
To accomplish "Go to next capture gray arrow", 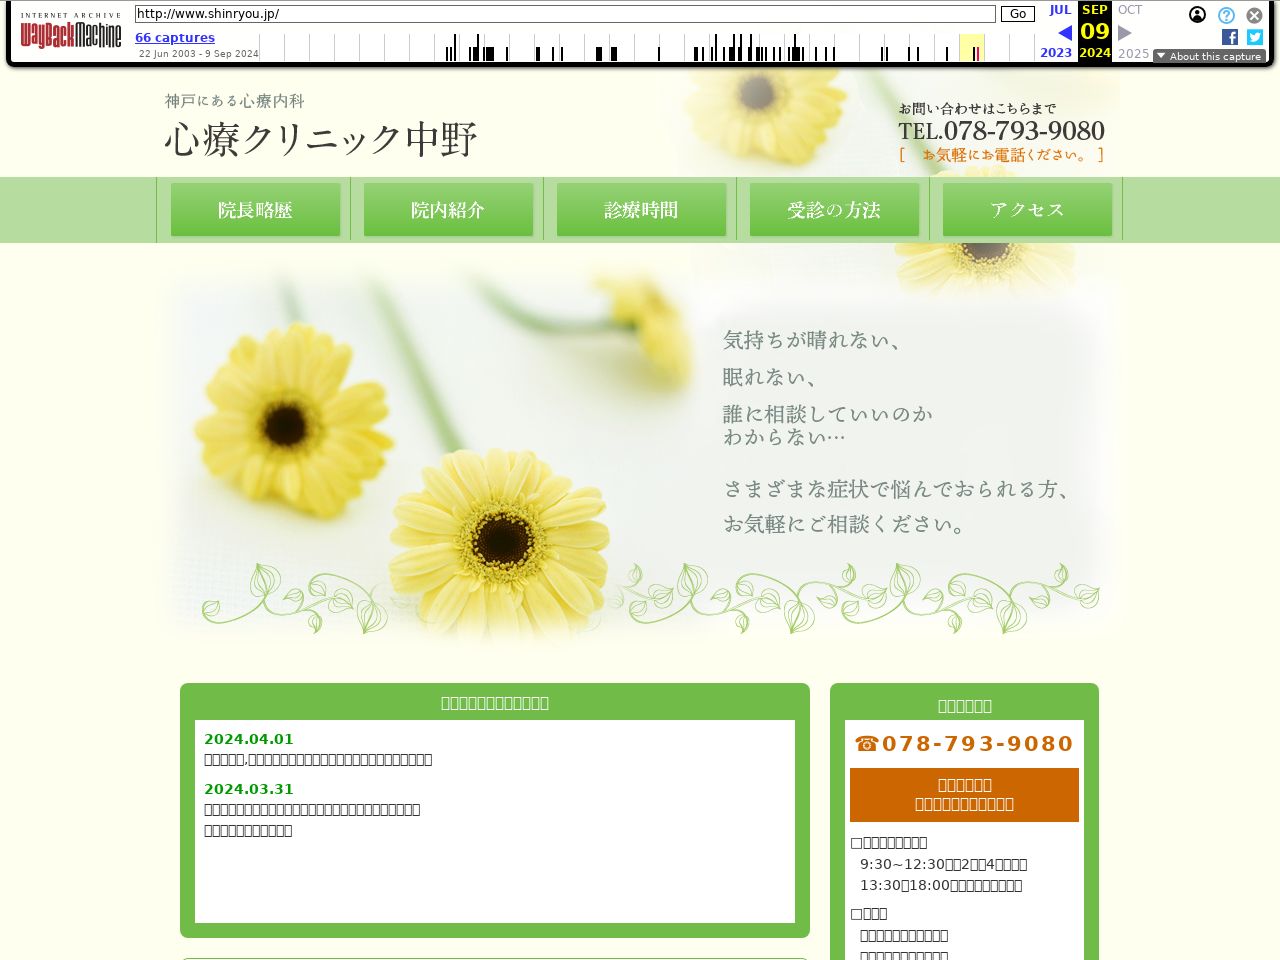I will pos(1125,33).
